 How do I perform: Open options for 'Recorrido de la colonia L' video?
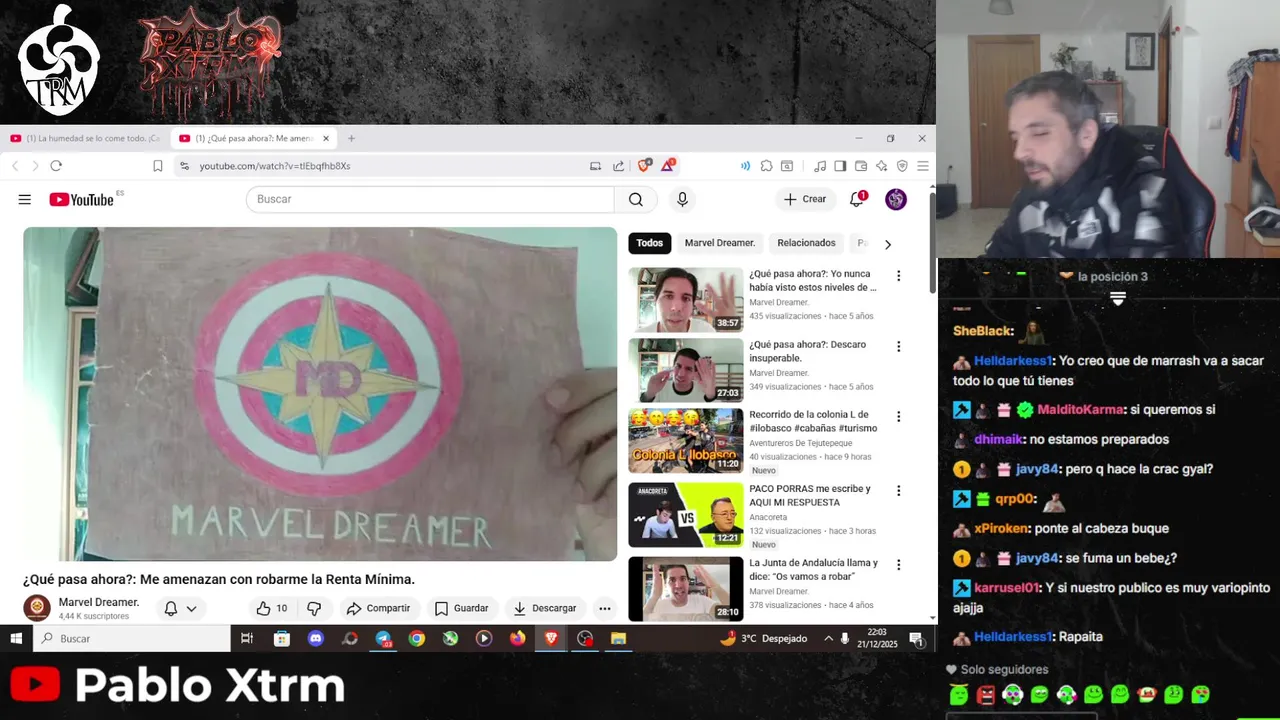(x=898, y=417)
